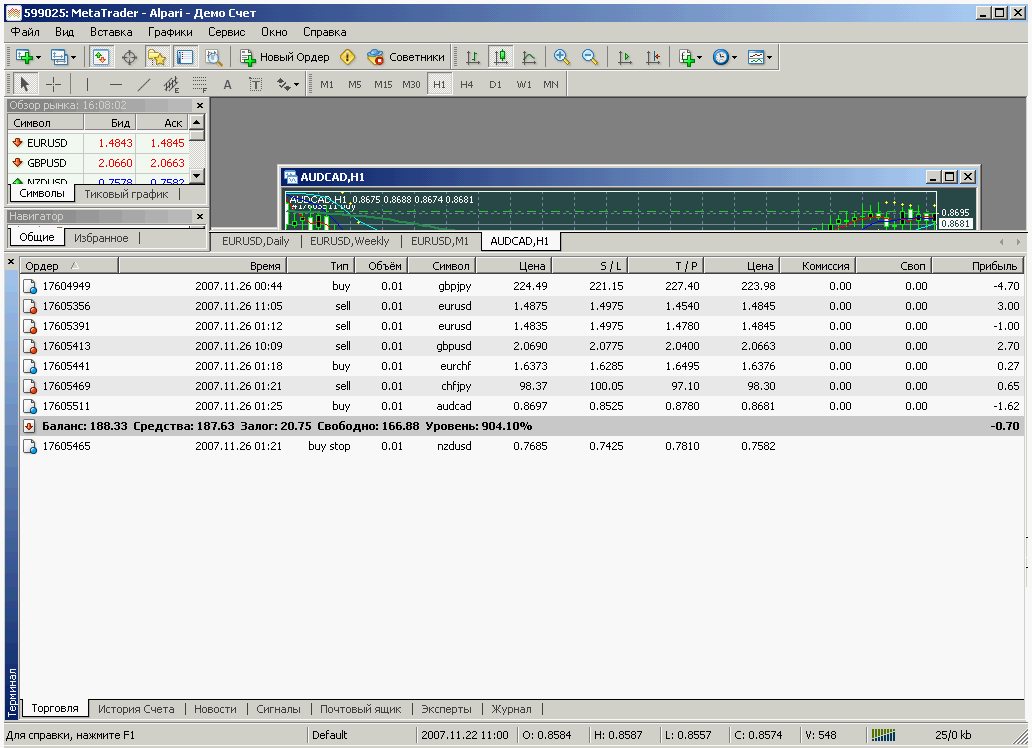Switch chart to candlesticks view icon

(501, 57)
